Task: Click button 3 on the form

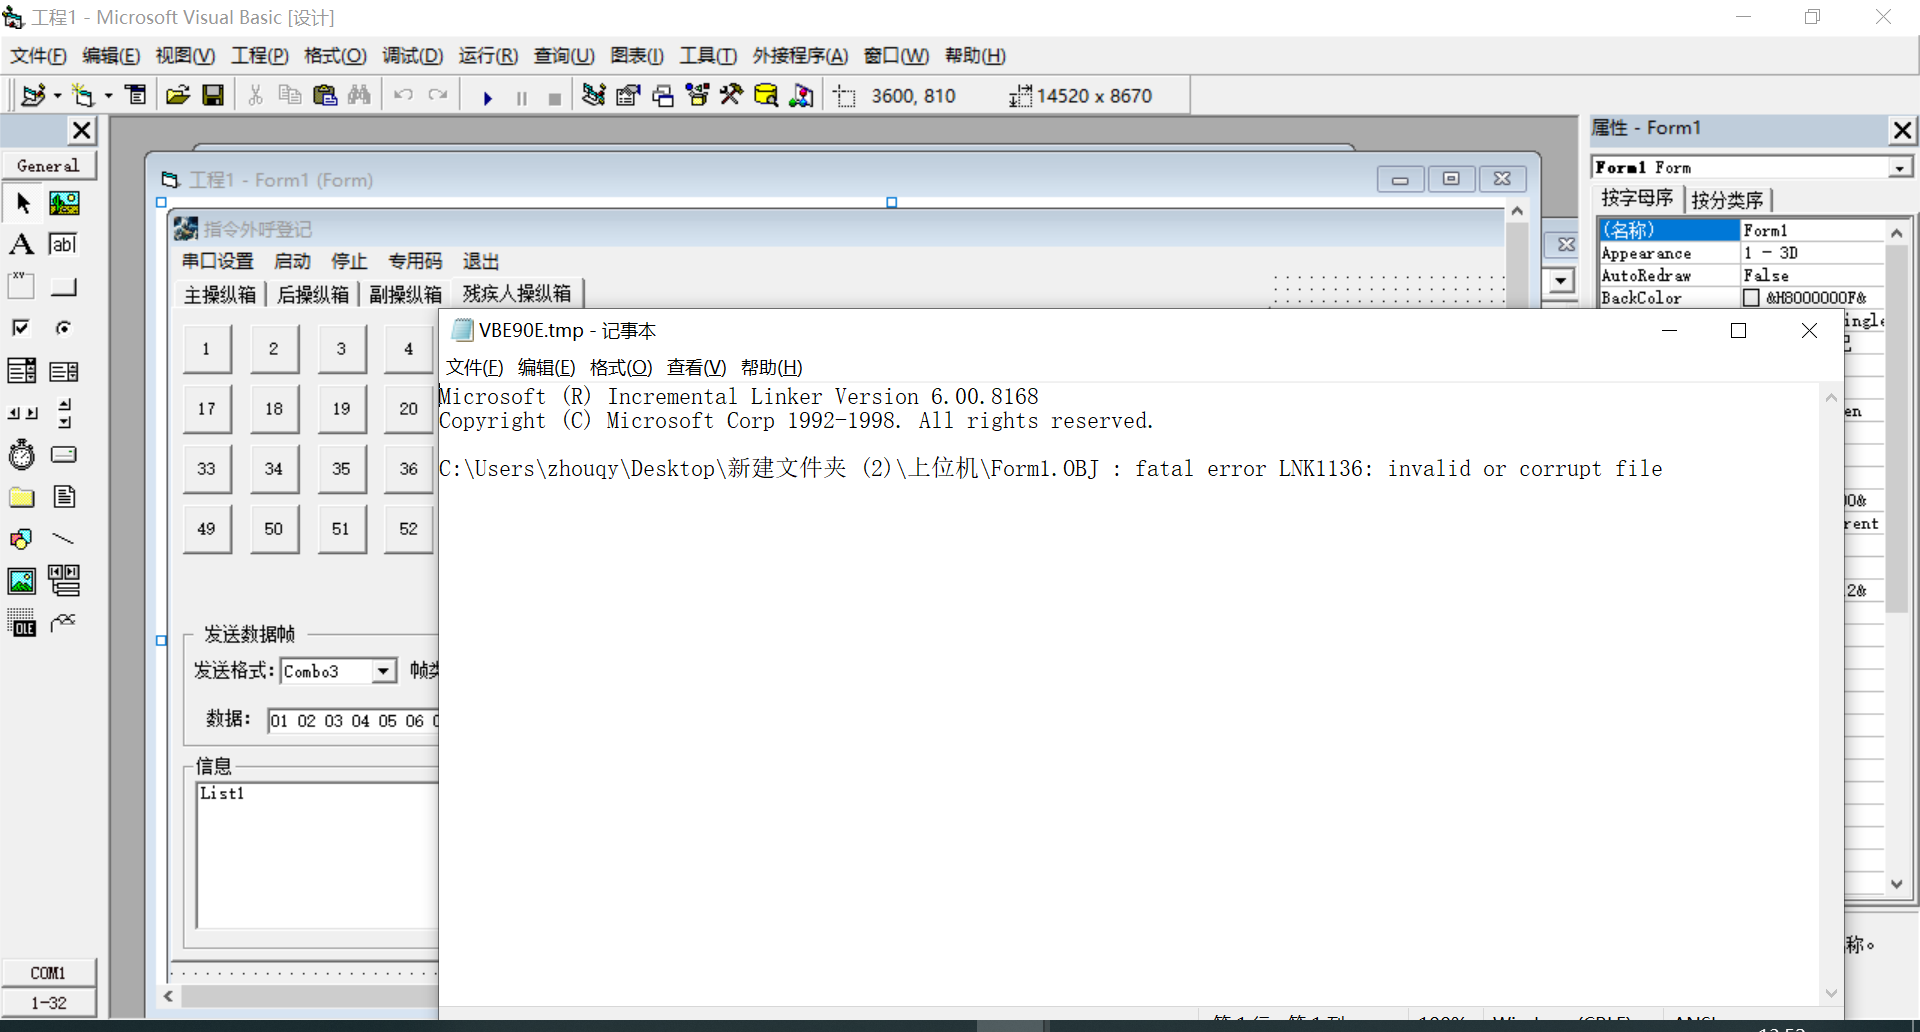Action: [341, 348]
